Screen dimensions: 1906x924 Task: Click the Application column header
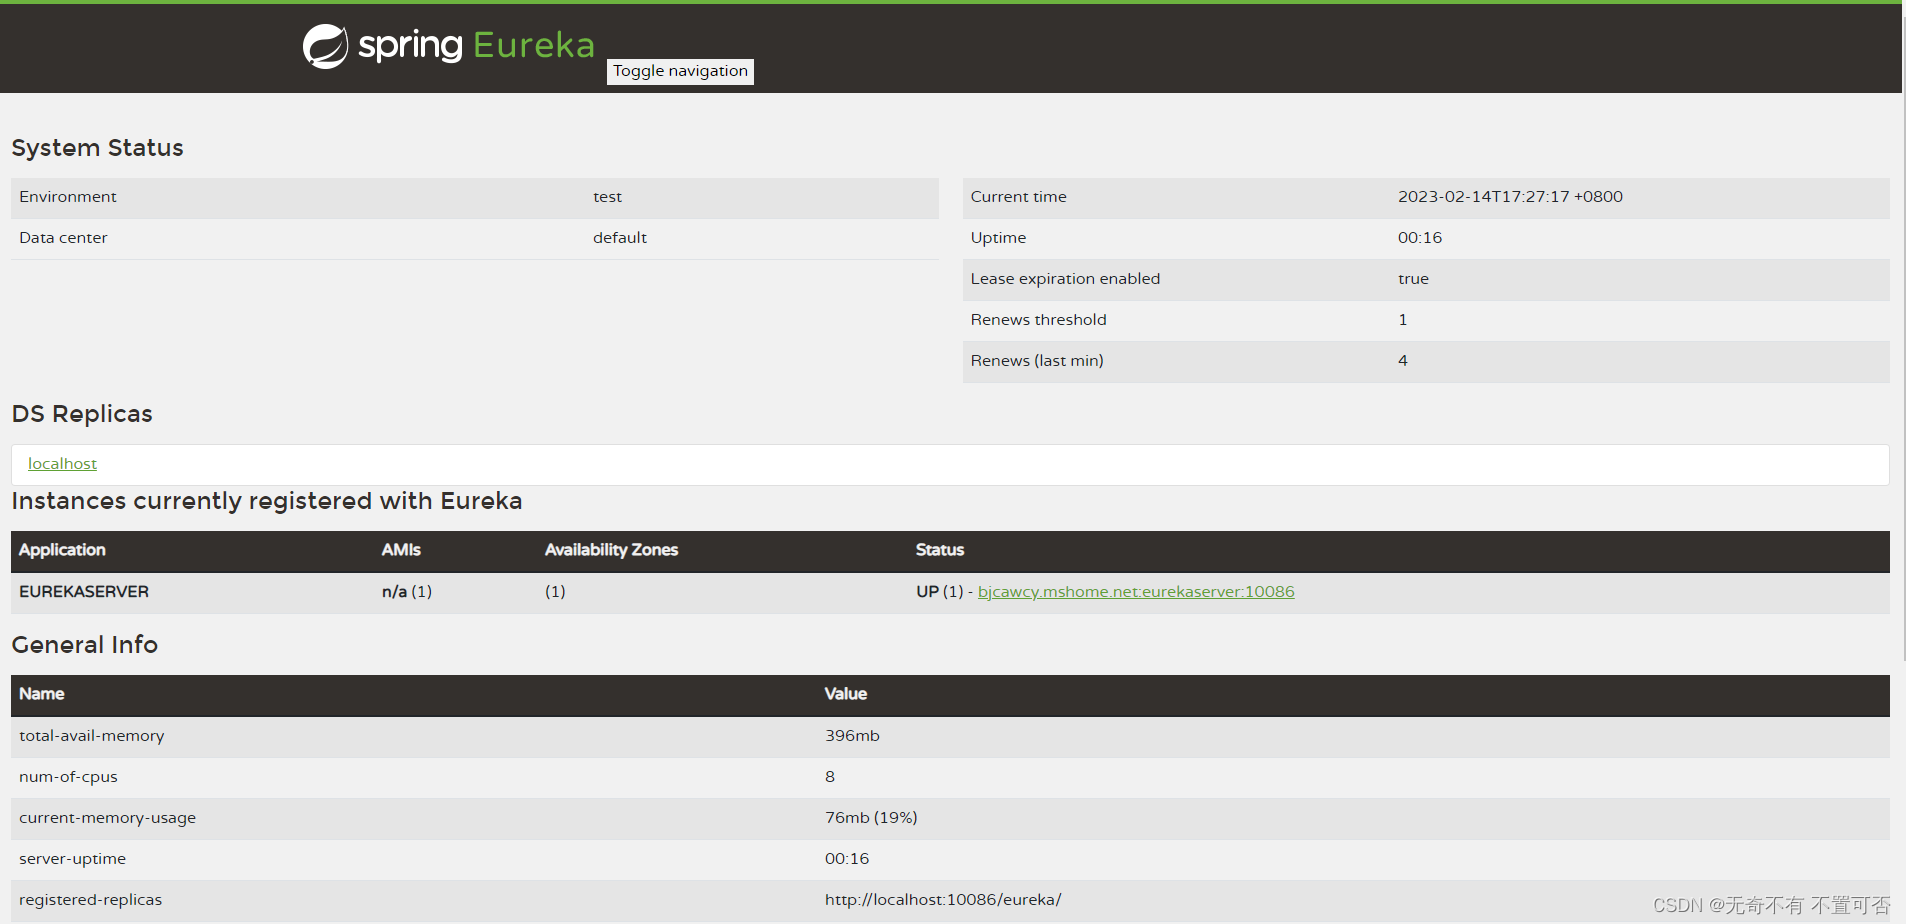coord(62,550)
